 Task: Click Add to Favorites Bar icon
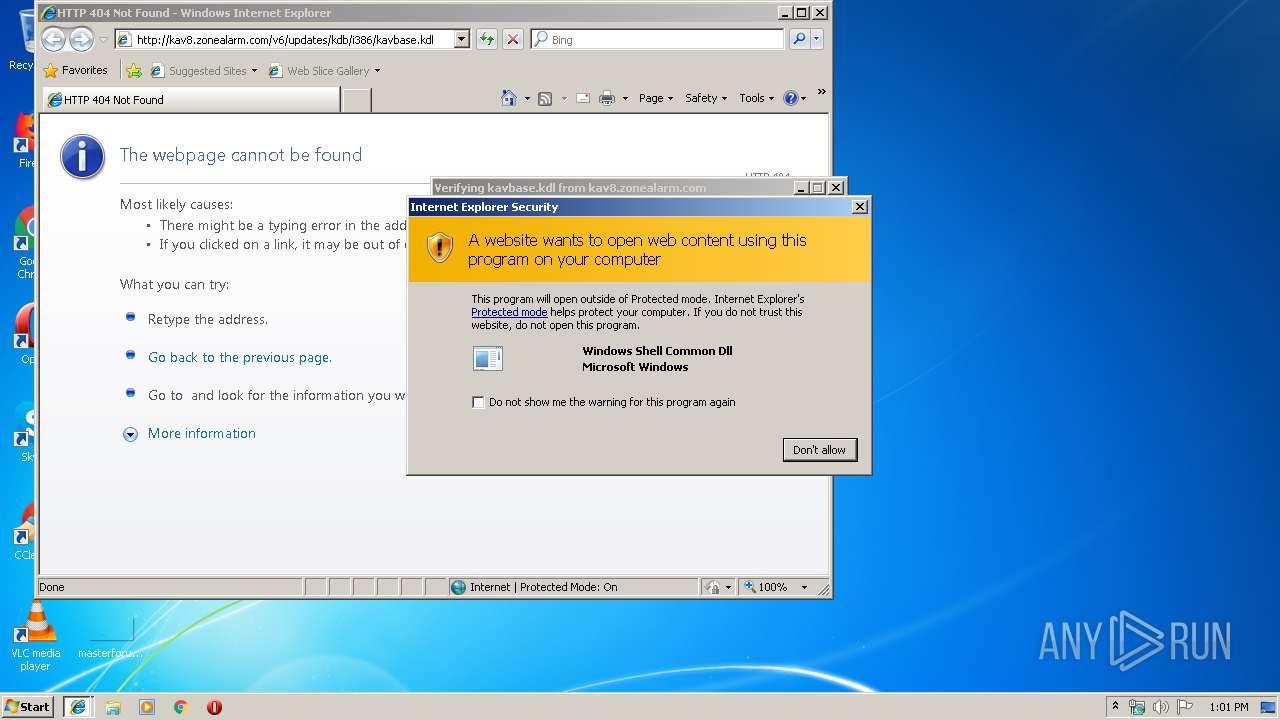pos(134,71)
